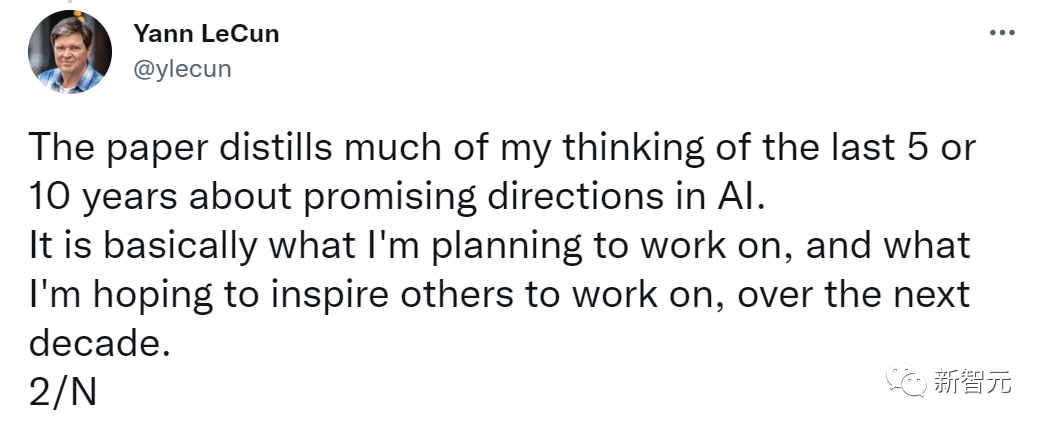Screen dimensions: 1045x427
Task: Open the three-dot more options menu
Action: [x=1001, y=33]
